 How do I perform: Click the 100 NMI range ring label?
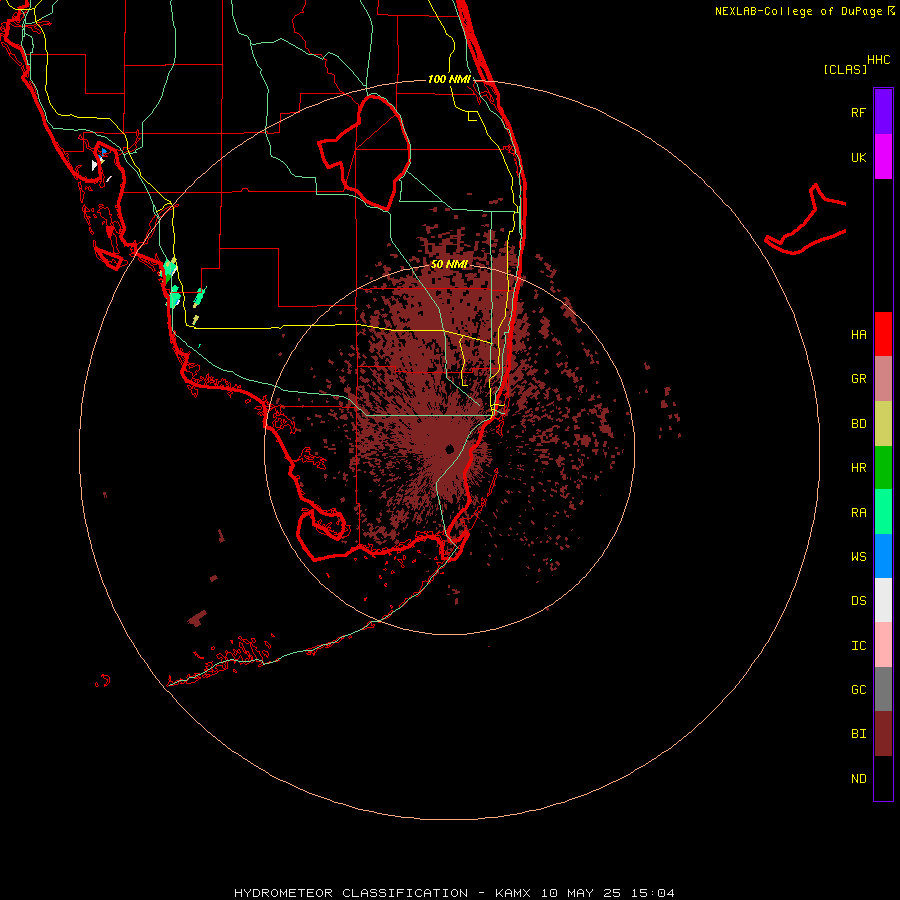coord(449,79)
